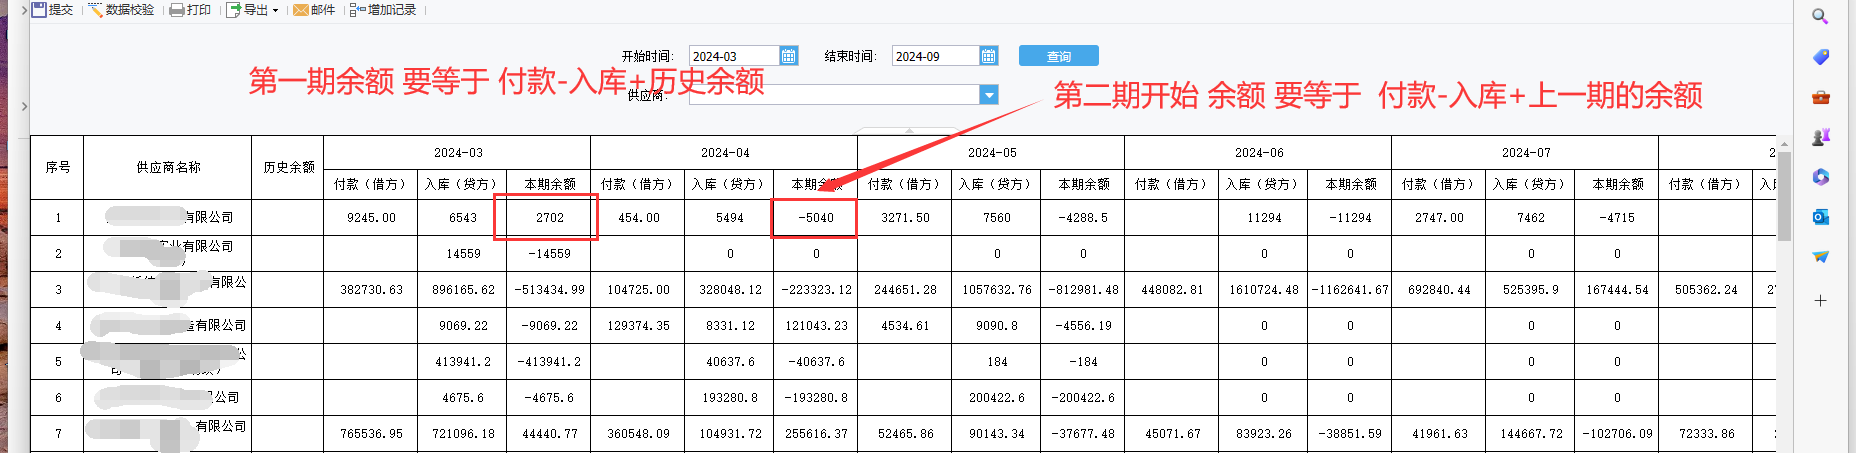Click the 打印 printer icon
The image size is (1856, 453).
coord(177,10)
